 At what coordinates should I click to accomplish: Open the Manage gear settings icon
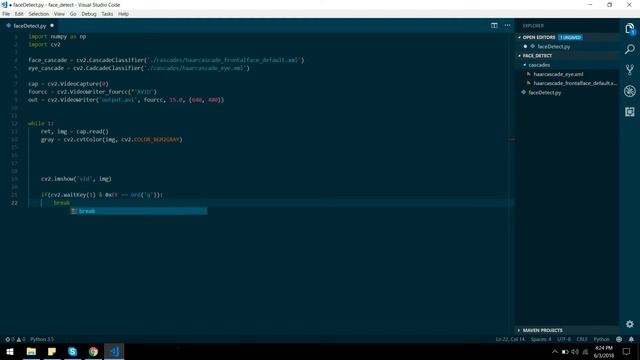629,324
